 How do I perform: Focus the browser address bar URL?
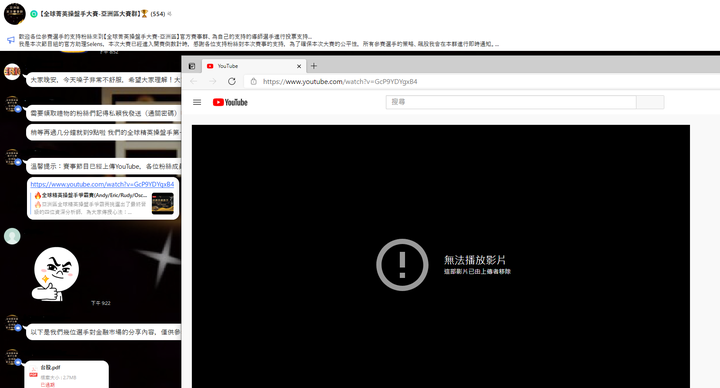(340, 81)
